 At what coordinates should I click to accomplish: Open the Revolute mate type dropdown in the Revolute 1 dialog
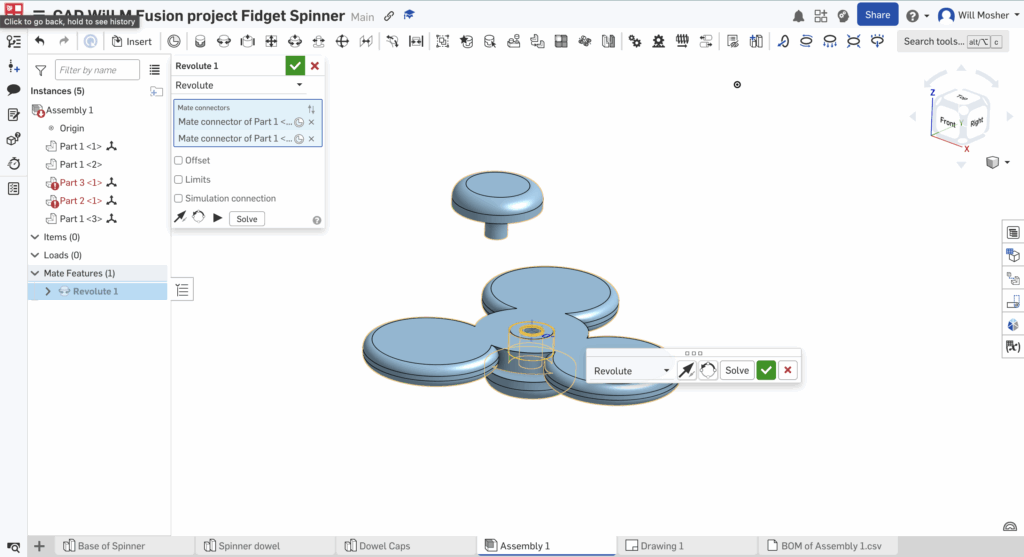click(239, 86)
